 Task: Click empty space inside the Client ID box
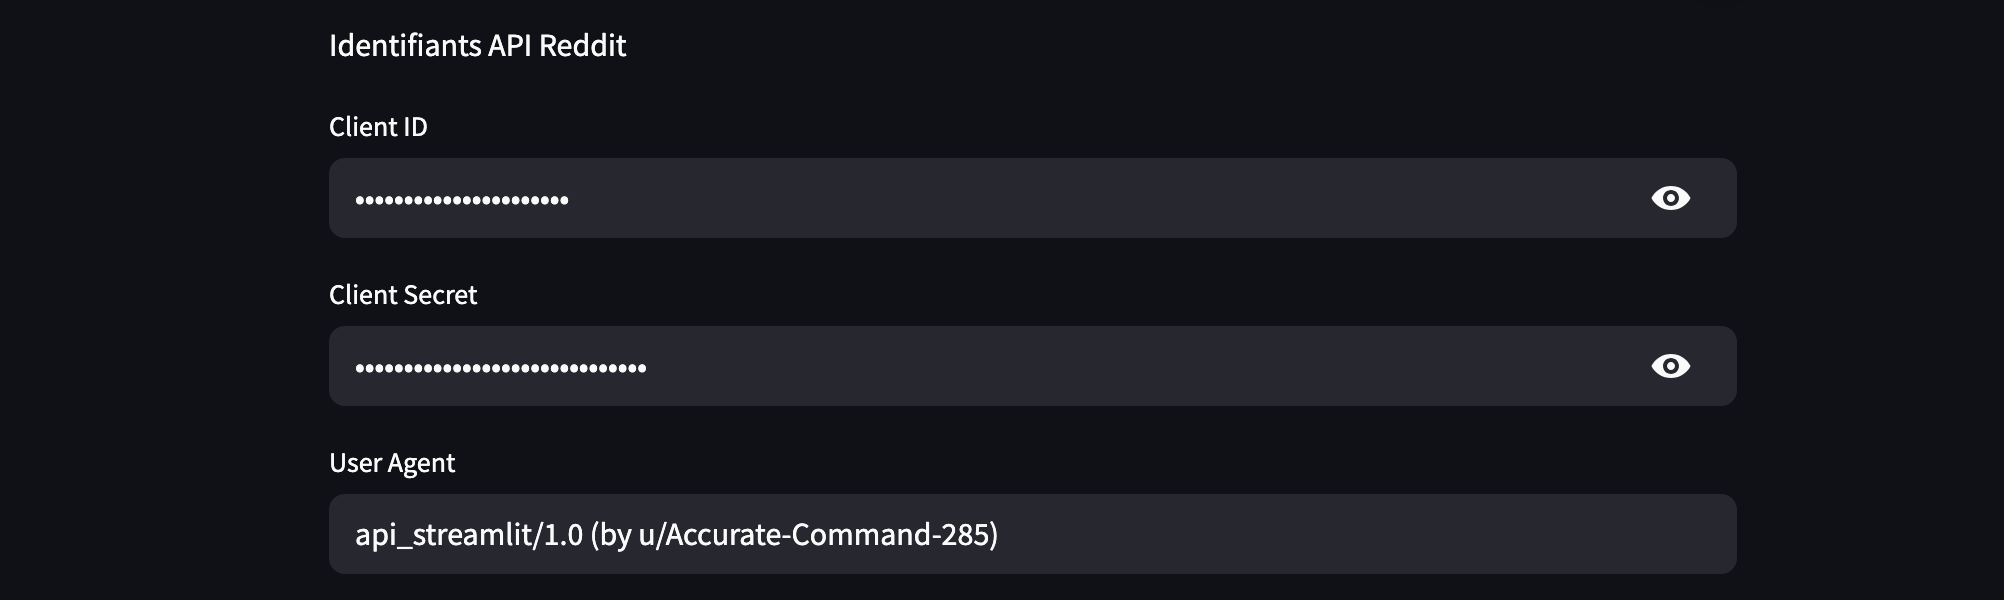coord(1100,198)
